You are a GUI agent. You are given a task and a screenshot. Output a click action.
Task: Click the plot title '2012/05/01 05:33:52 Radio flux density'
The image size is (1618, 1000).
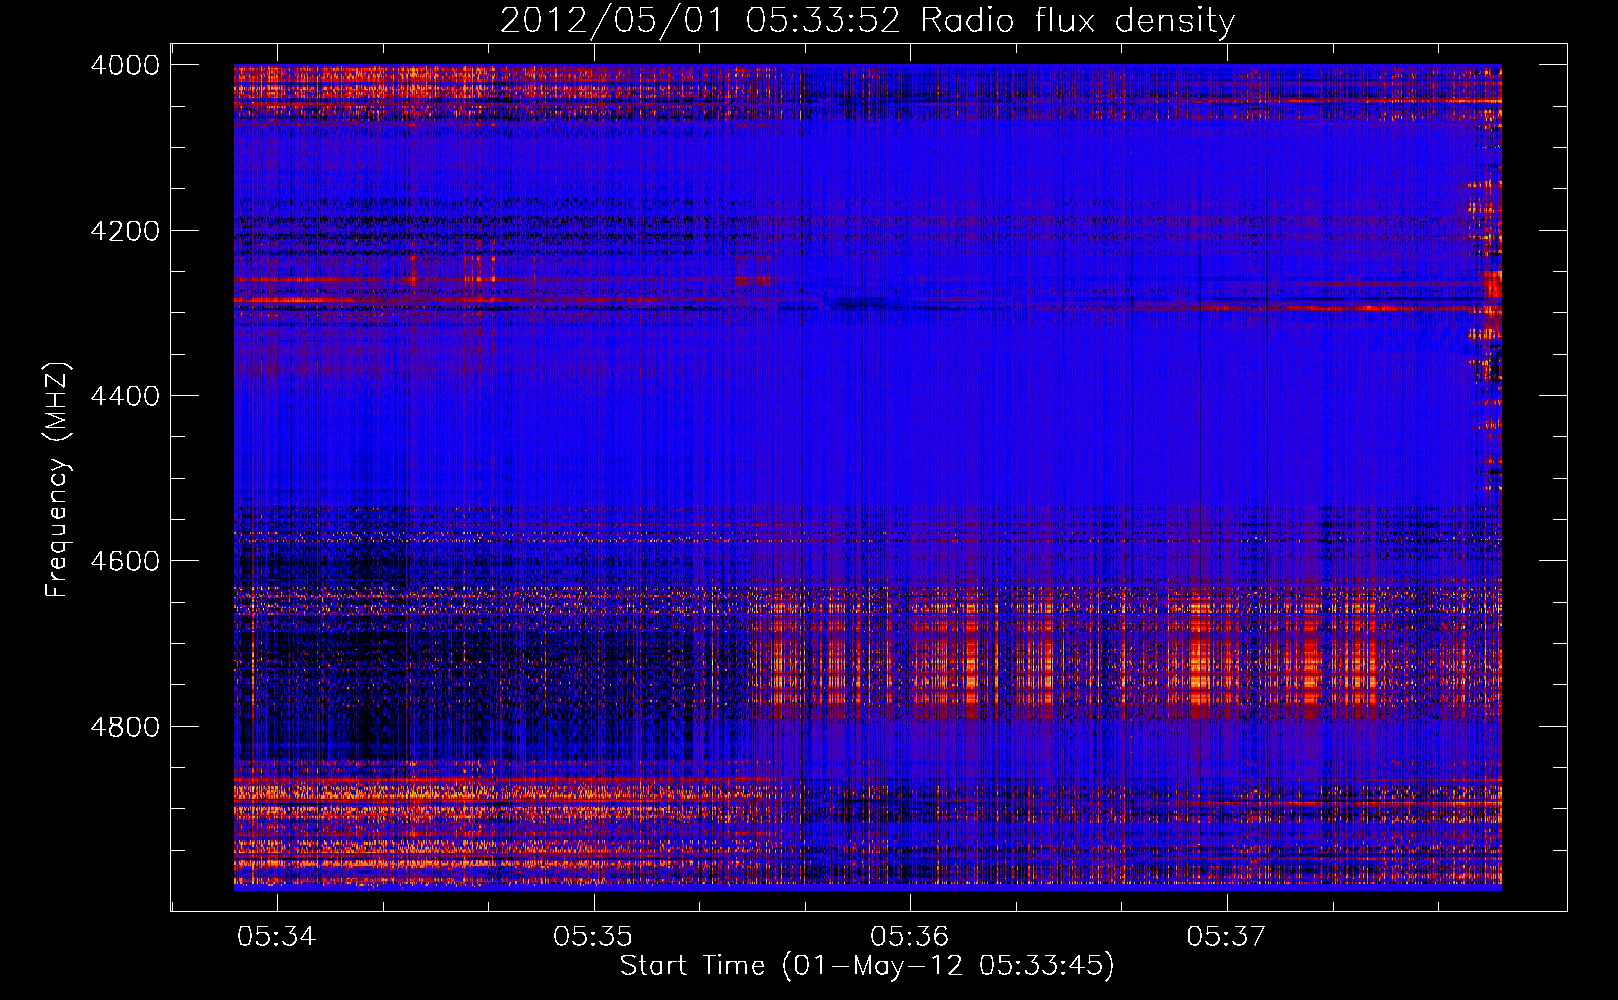(x=867, y=20)
